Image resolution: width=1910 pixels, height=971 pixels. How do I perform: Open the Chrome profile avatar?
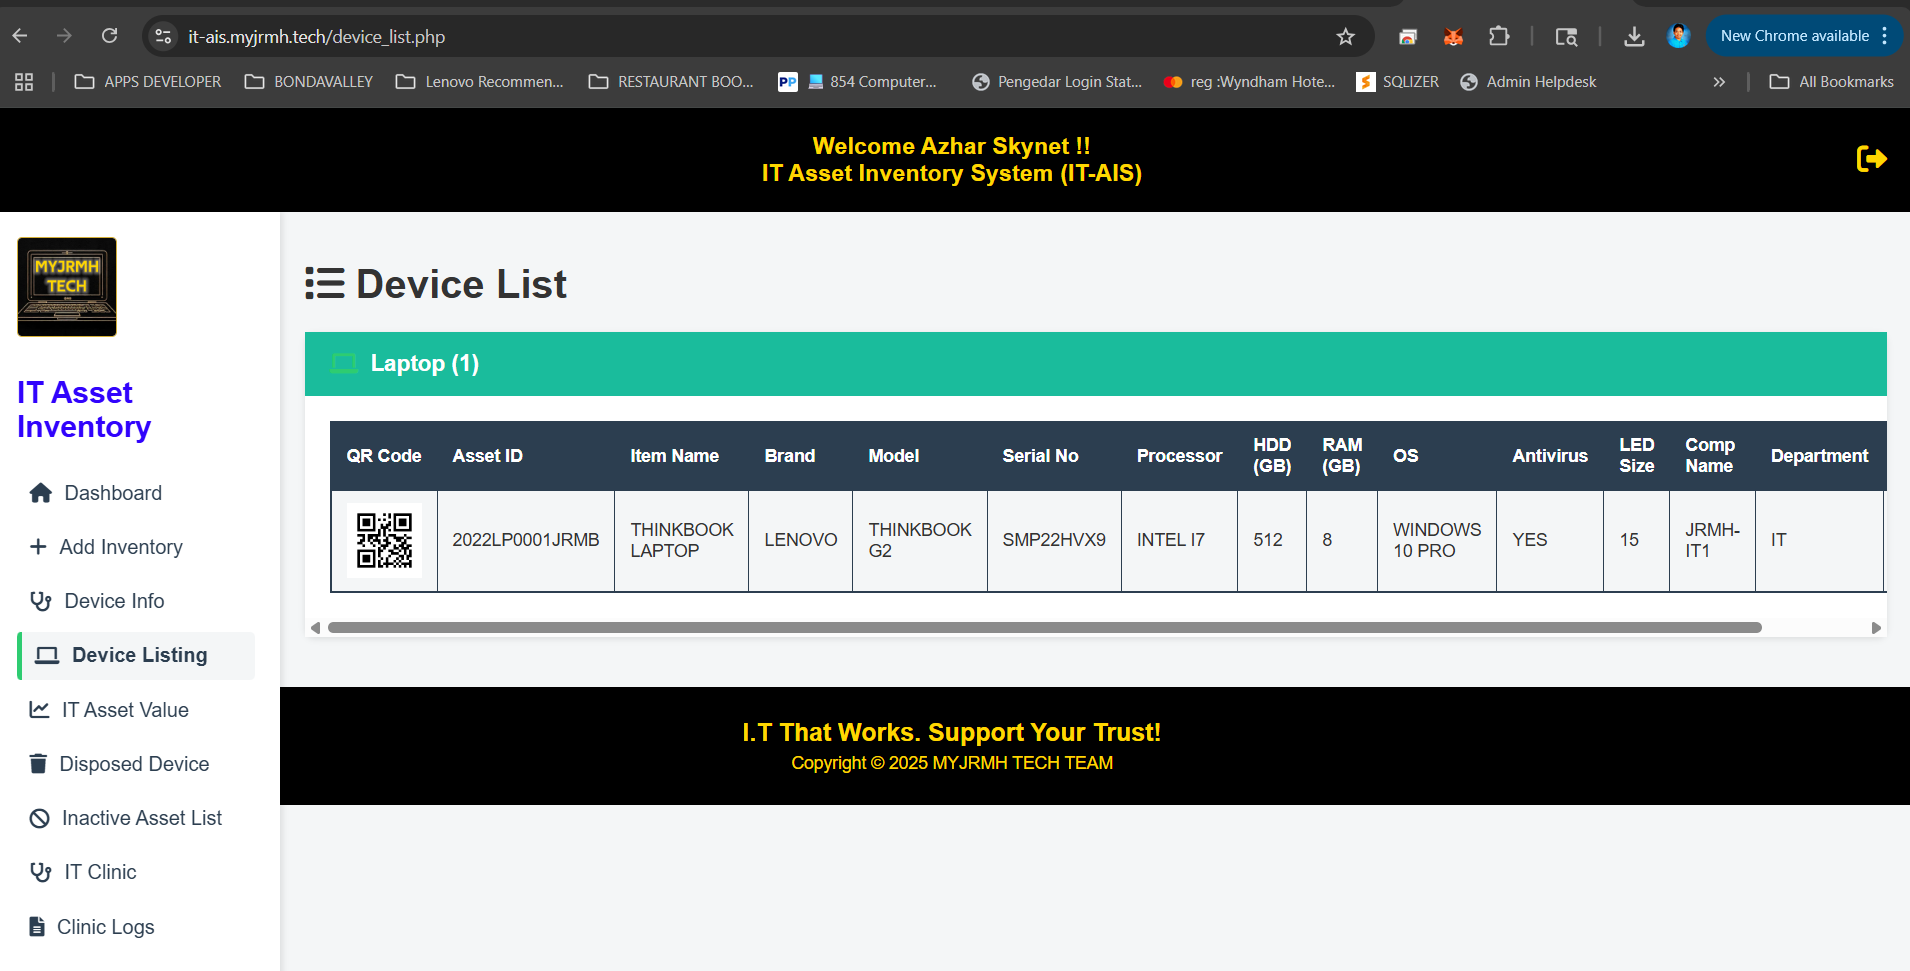tap(1678, 37)
